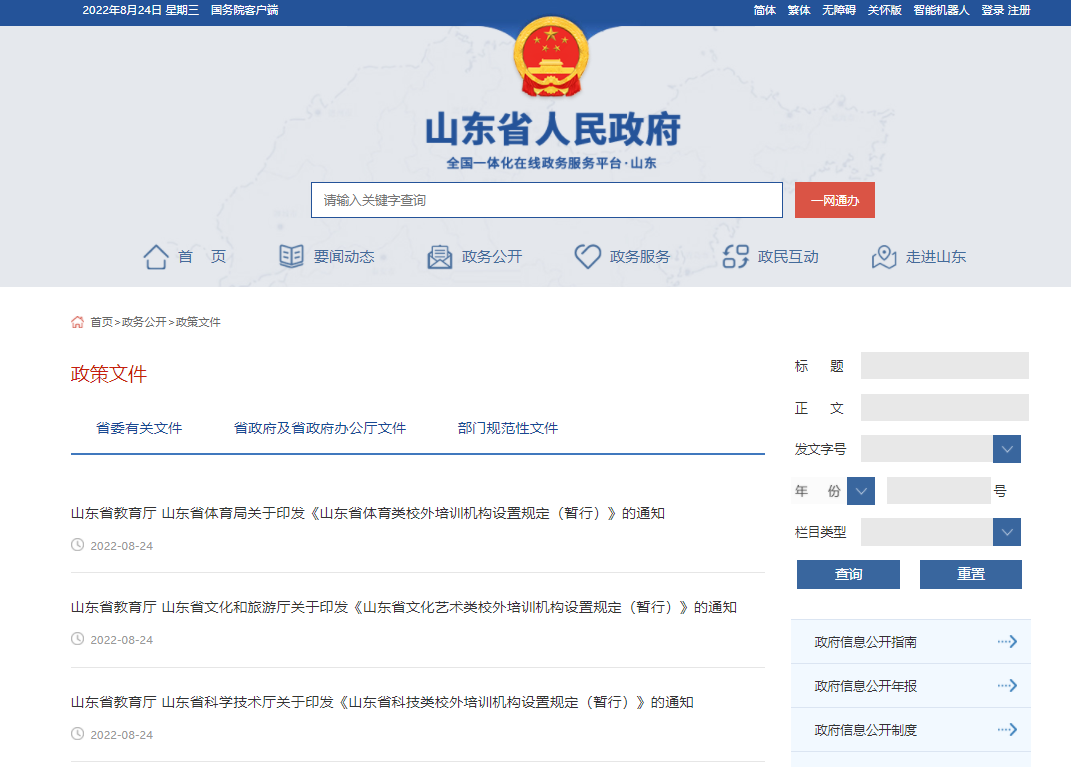Open 政民互动 navigation item

point(788,257)
